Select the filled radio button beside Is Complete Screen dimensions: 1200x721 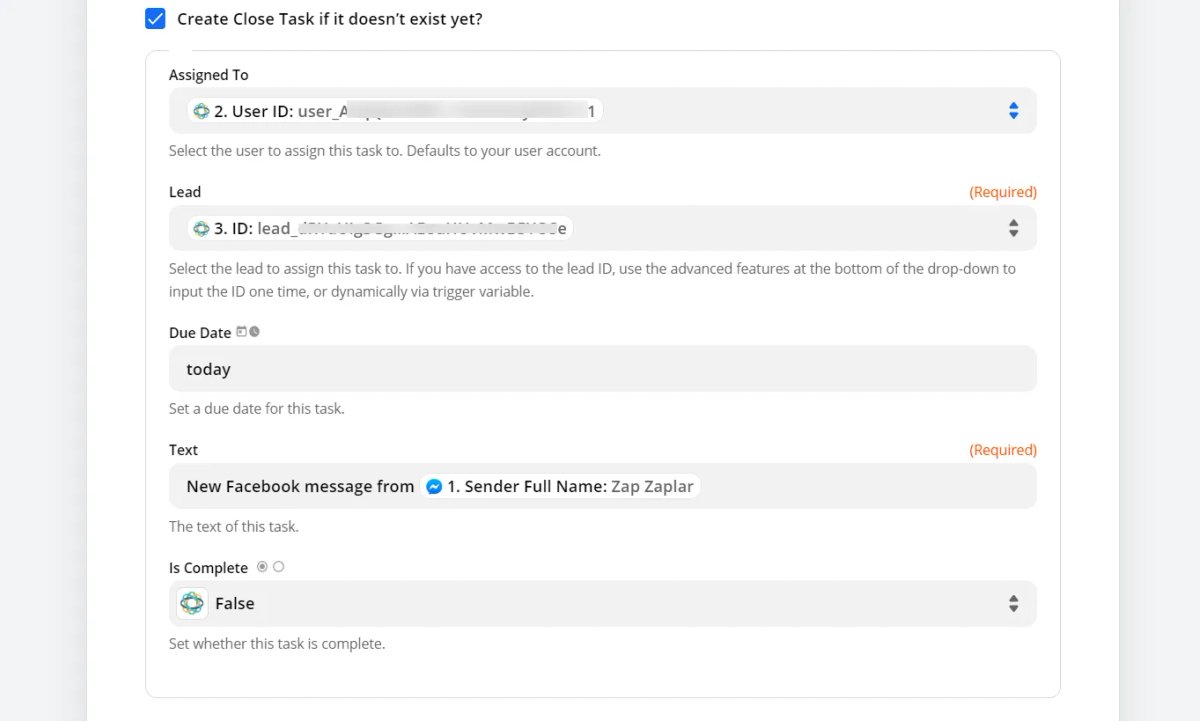262,567
